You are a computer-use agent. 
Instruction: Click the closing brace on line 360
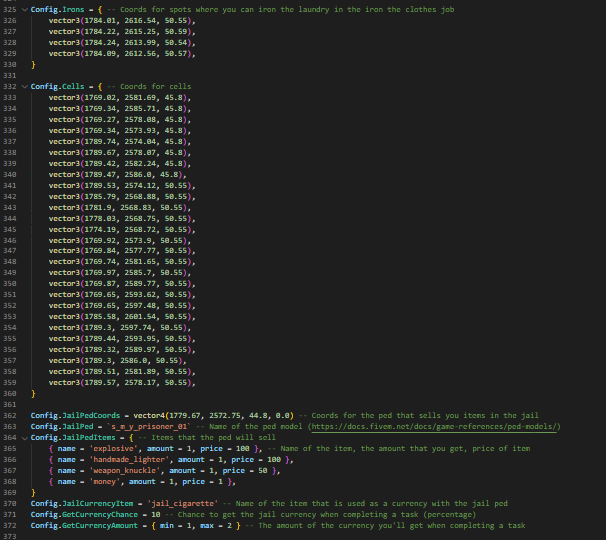pos(33,394)
